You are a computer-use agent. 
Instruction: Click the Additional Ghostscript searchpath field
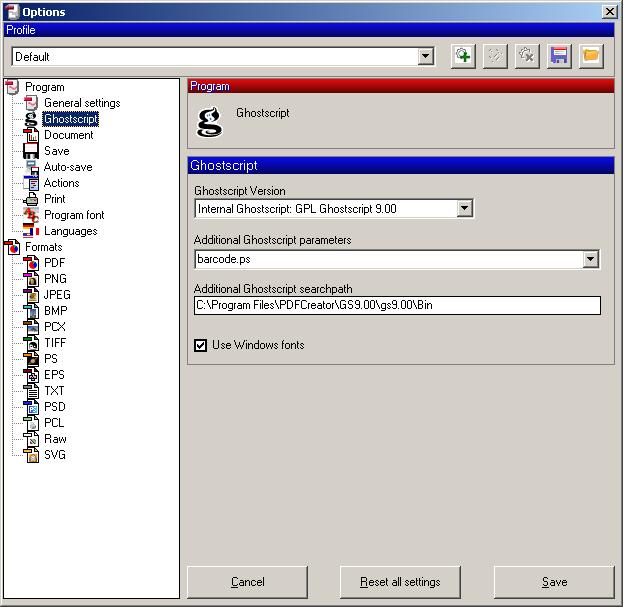[x=397, y=305]
